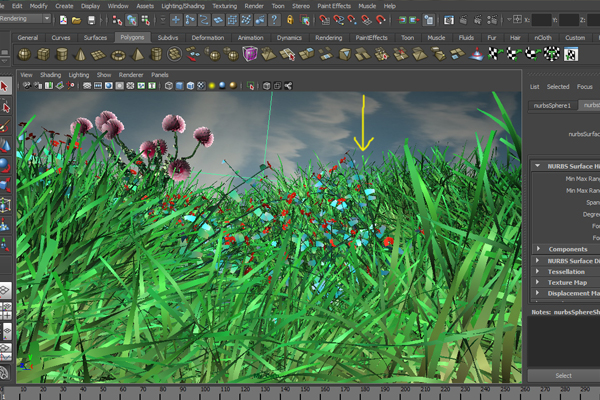Click the yellow light sphere icon in viewport toolbar
Screen dimensions: 600x400
click(x=212, y=86)
